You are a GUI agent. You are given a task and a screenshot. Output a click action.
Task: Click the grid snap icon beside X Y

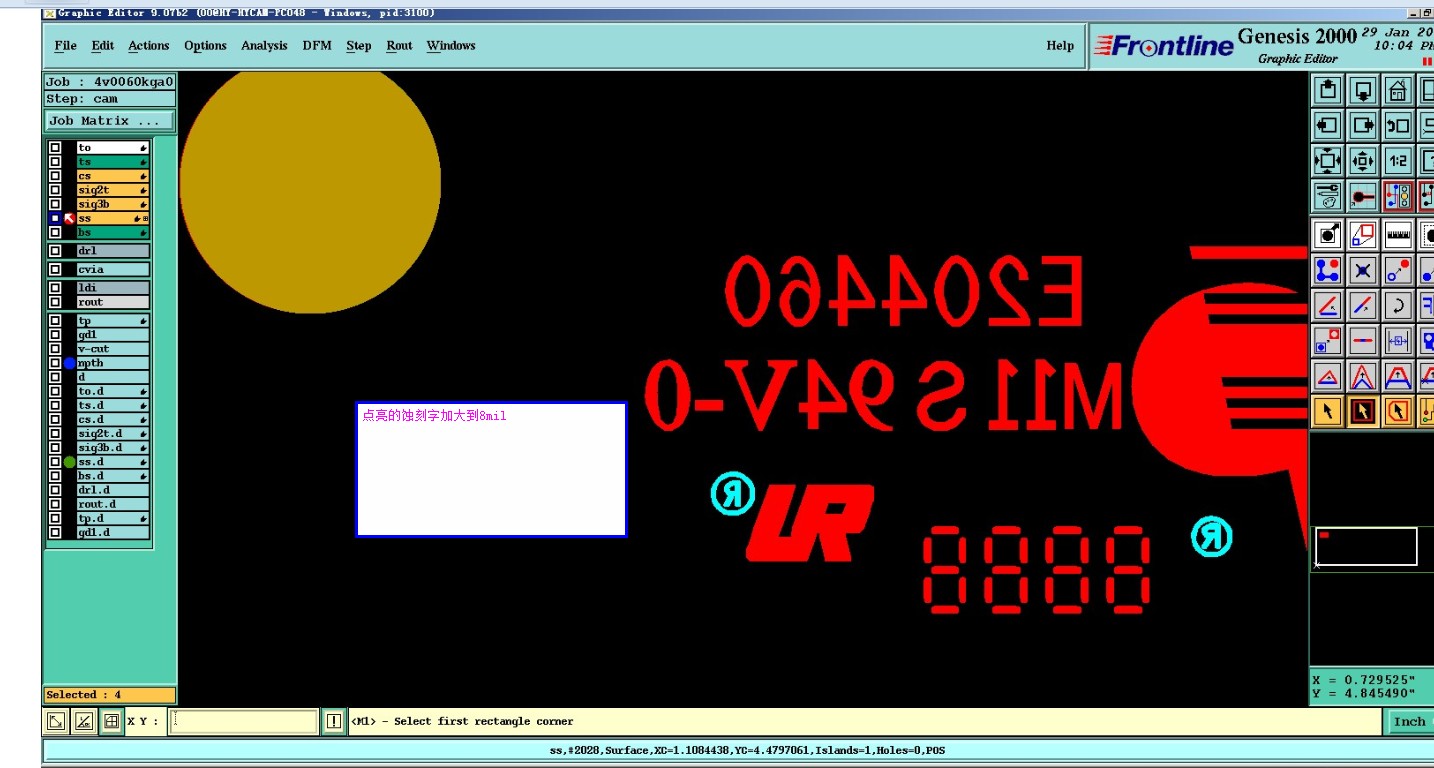[111, 721]
